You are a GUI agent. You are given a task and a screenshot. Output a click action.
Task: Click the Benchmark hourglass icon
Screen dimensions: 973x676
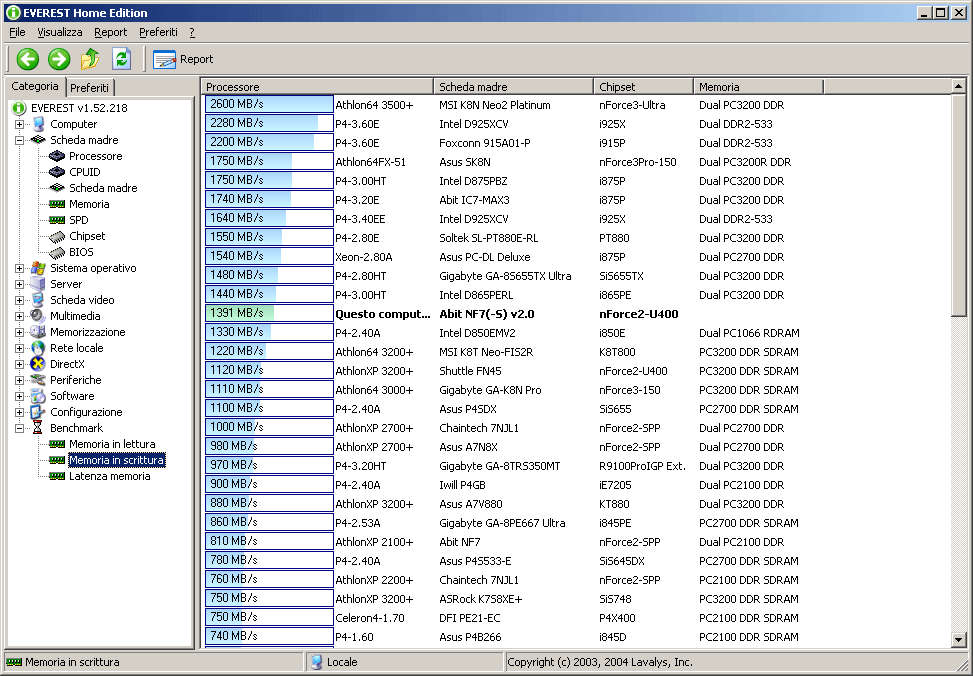[38, 428]
